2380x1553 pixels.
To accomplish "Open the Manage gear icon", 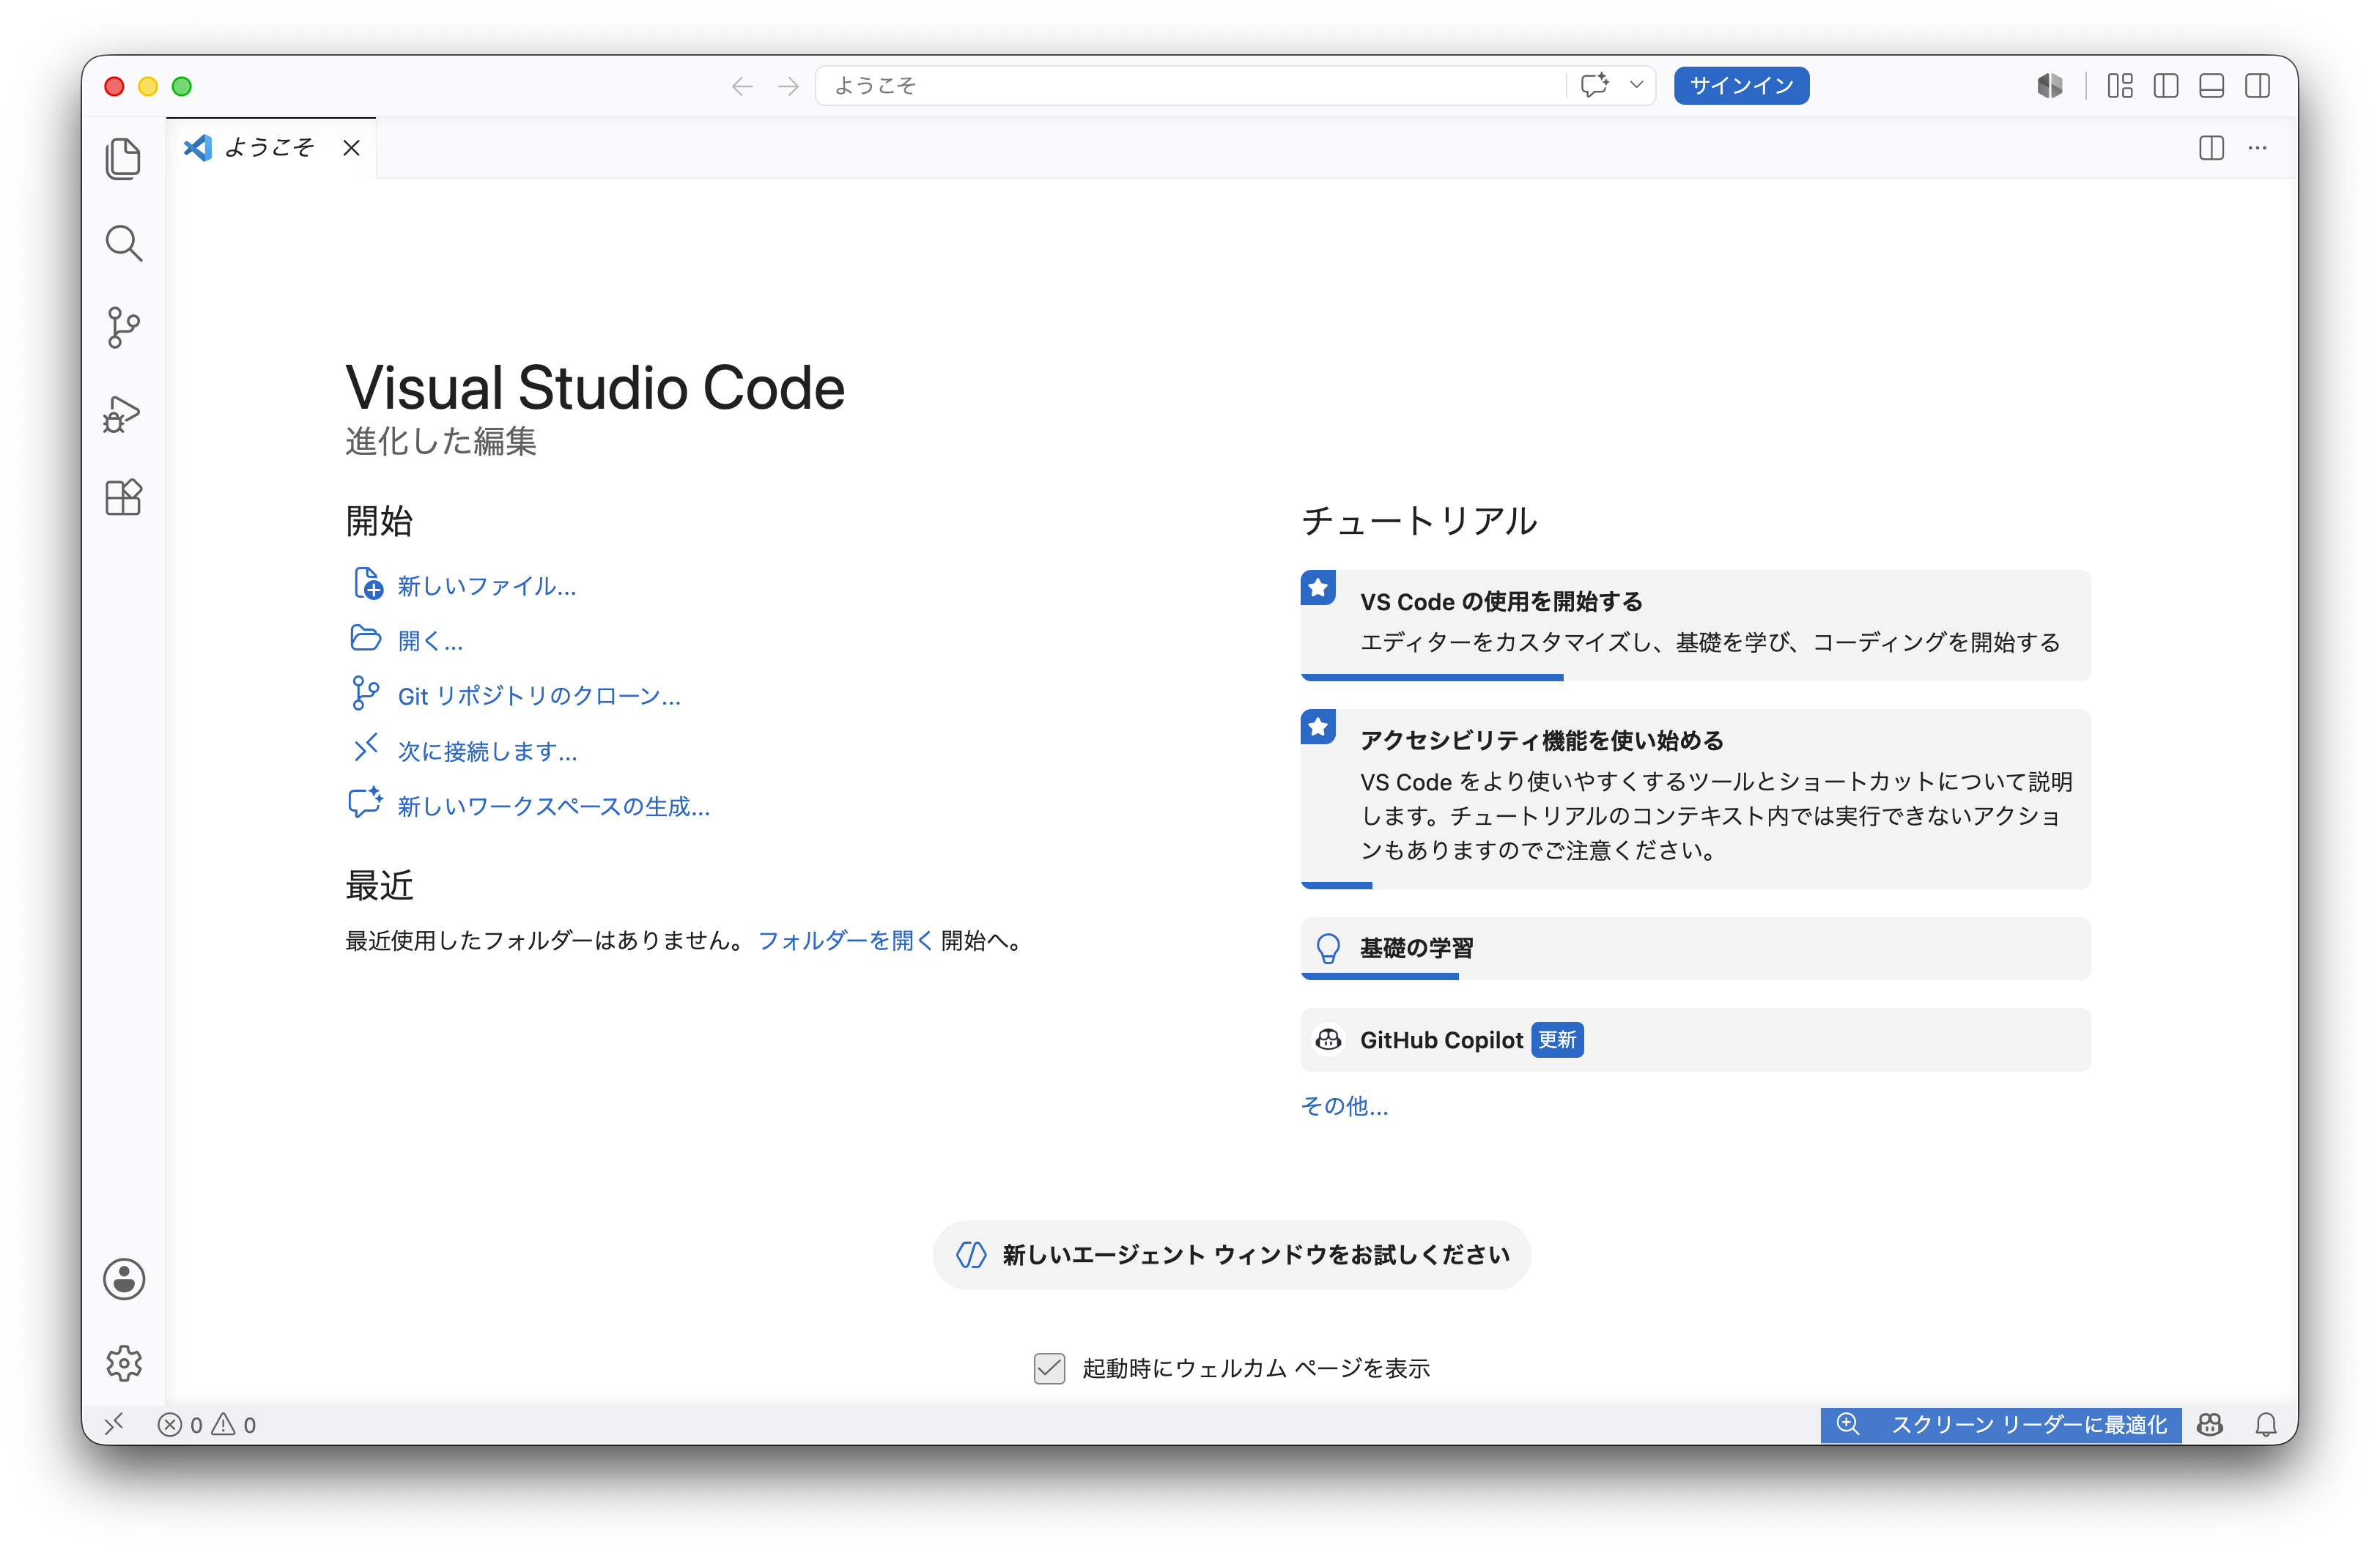I will [124, 1363].
